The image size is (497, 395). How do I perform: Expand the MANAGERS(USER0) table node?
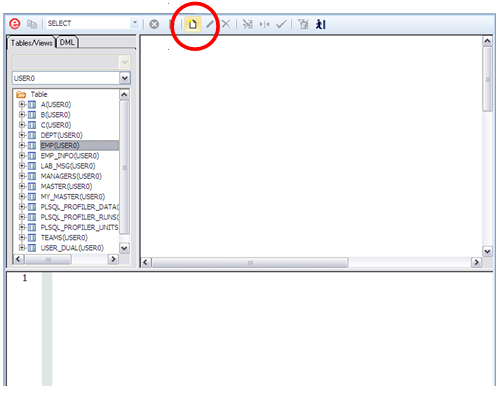coord(22,176)
